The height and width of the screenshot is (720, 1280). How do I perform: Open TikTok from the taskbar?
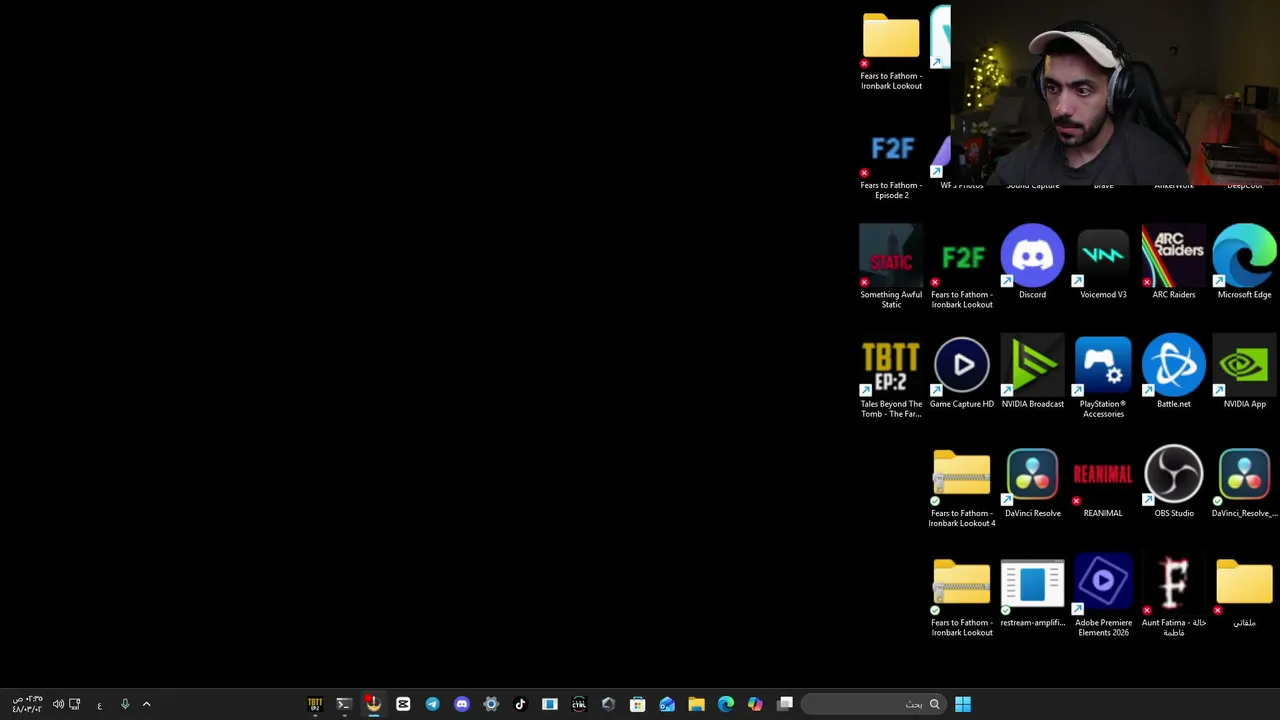point(520,704)
